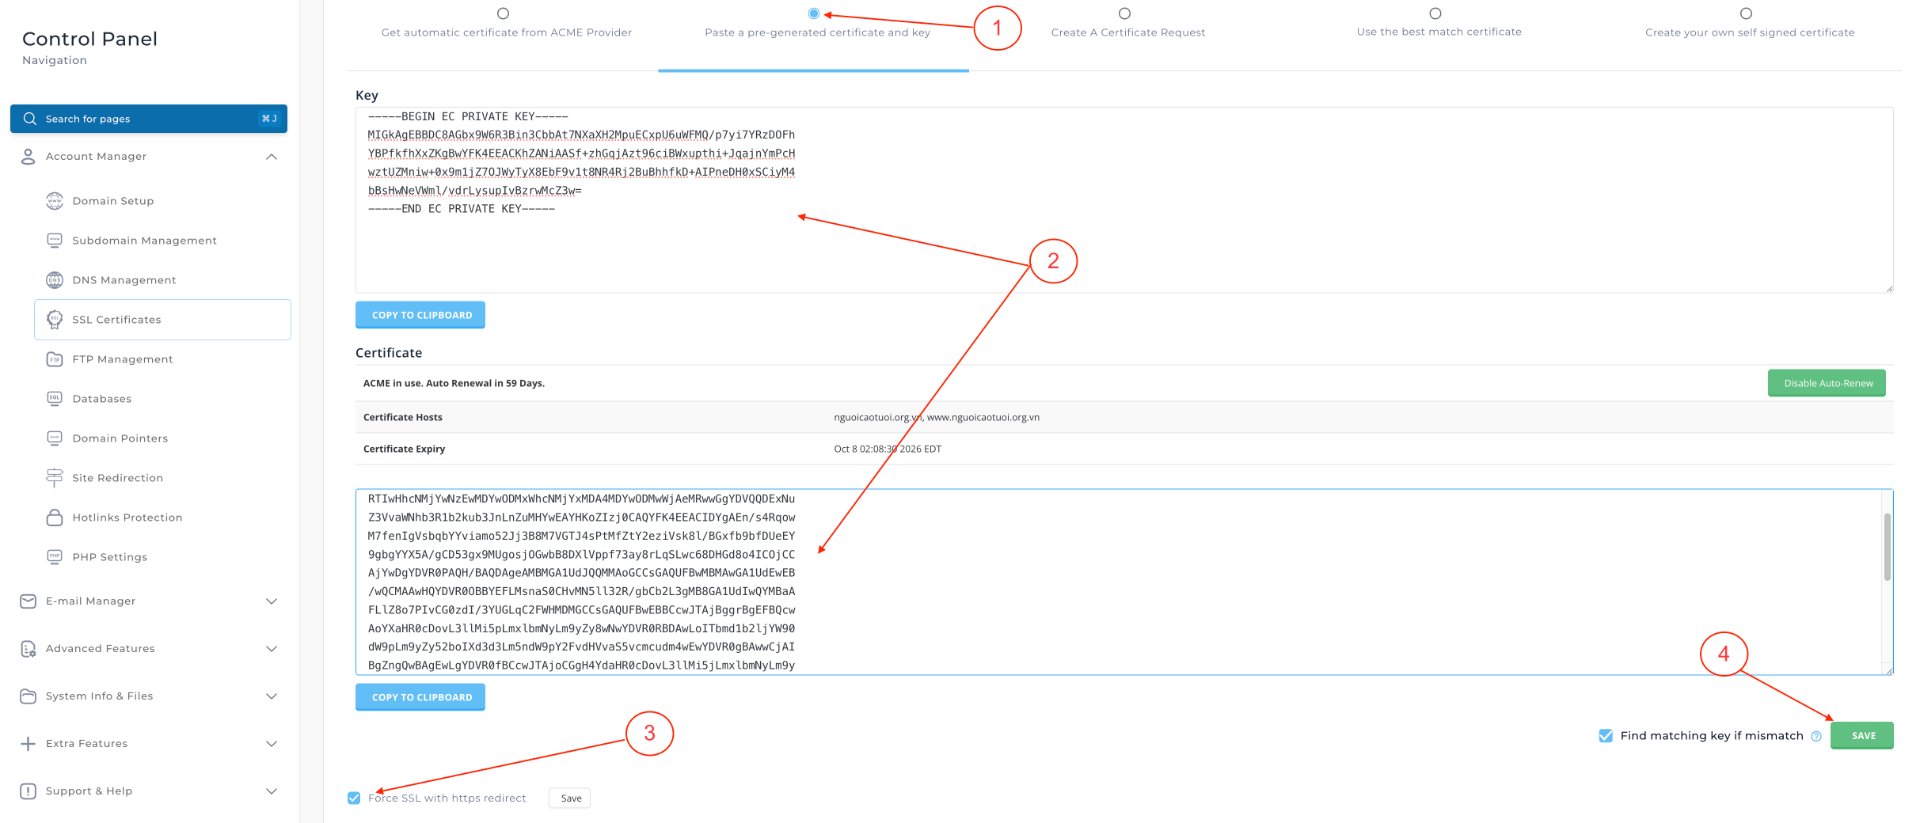The height and width of the screenshot is (823, 1920).
Task: Select Create your own self signed certificate
Action: coord(1746,13)
